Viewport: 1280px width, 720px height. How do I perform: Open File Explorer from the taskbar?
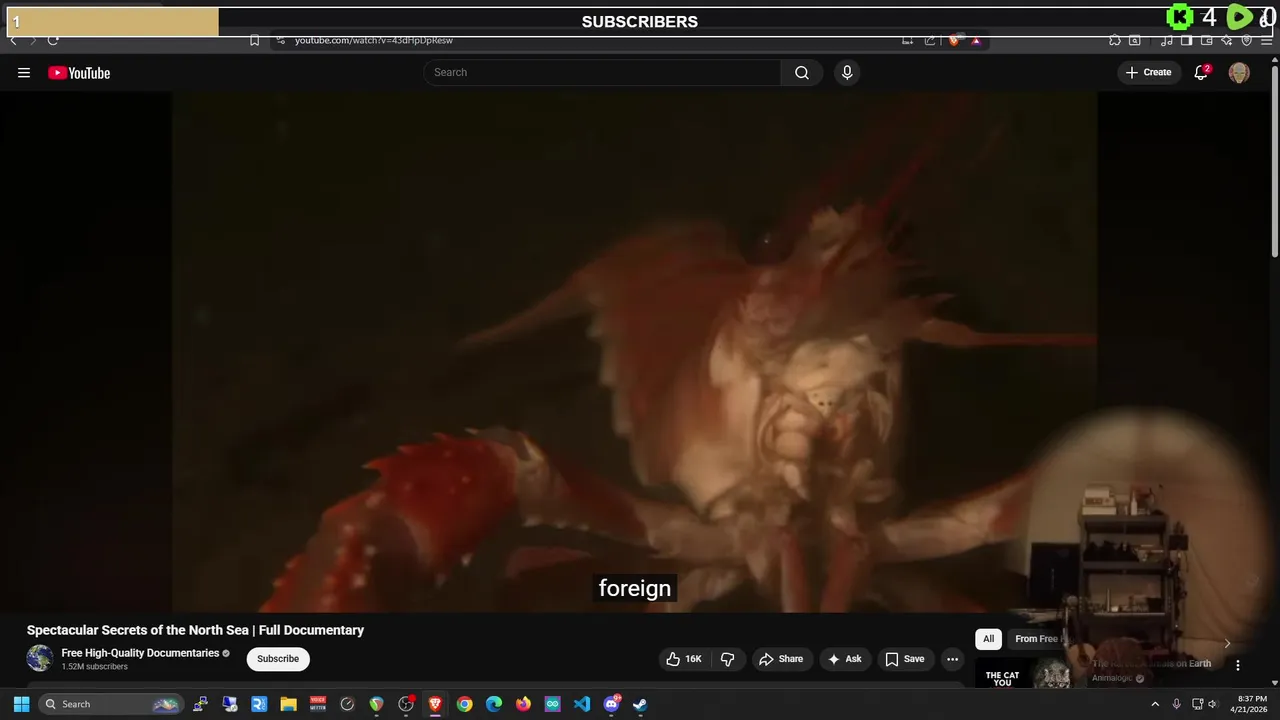tap(289, 704)
